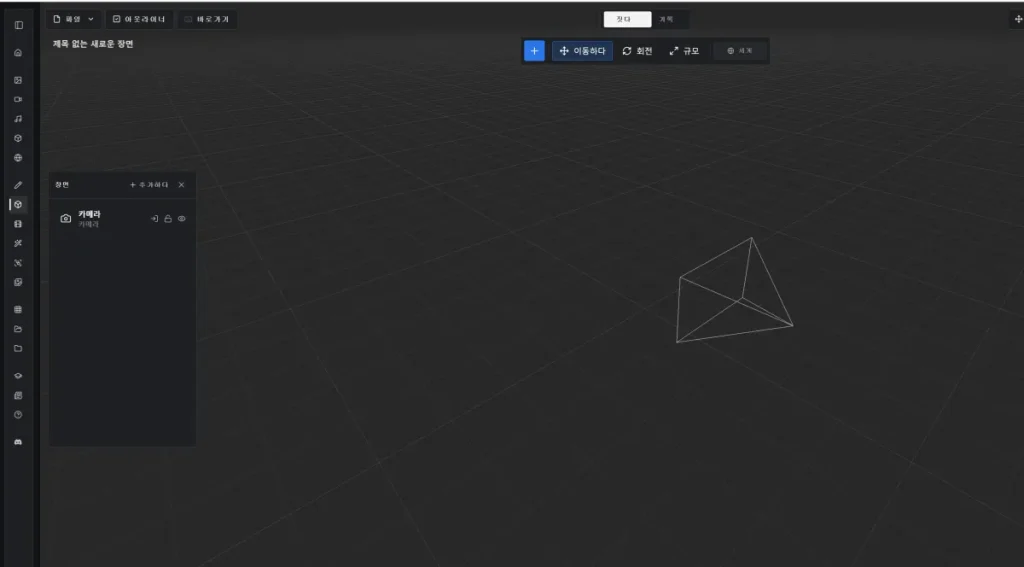Switch to the dark unselected top tab
This screenshot has height=567, width=1024.
pyautogui.click(x=667, y=20)
